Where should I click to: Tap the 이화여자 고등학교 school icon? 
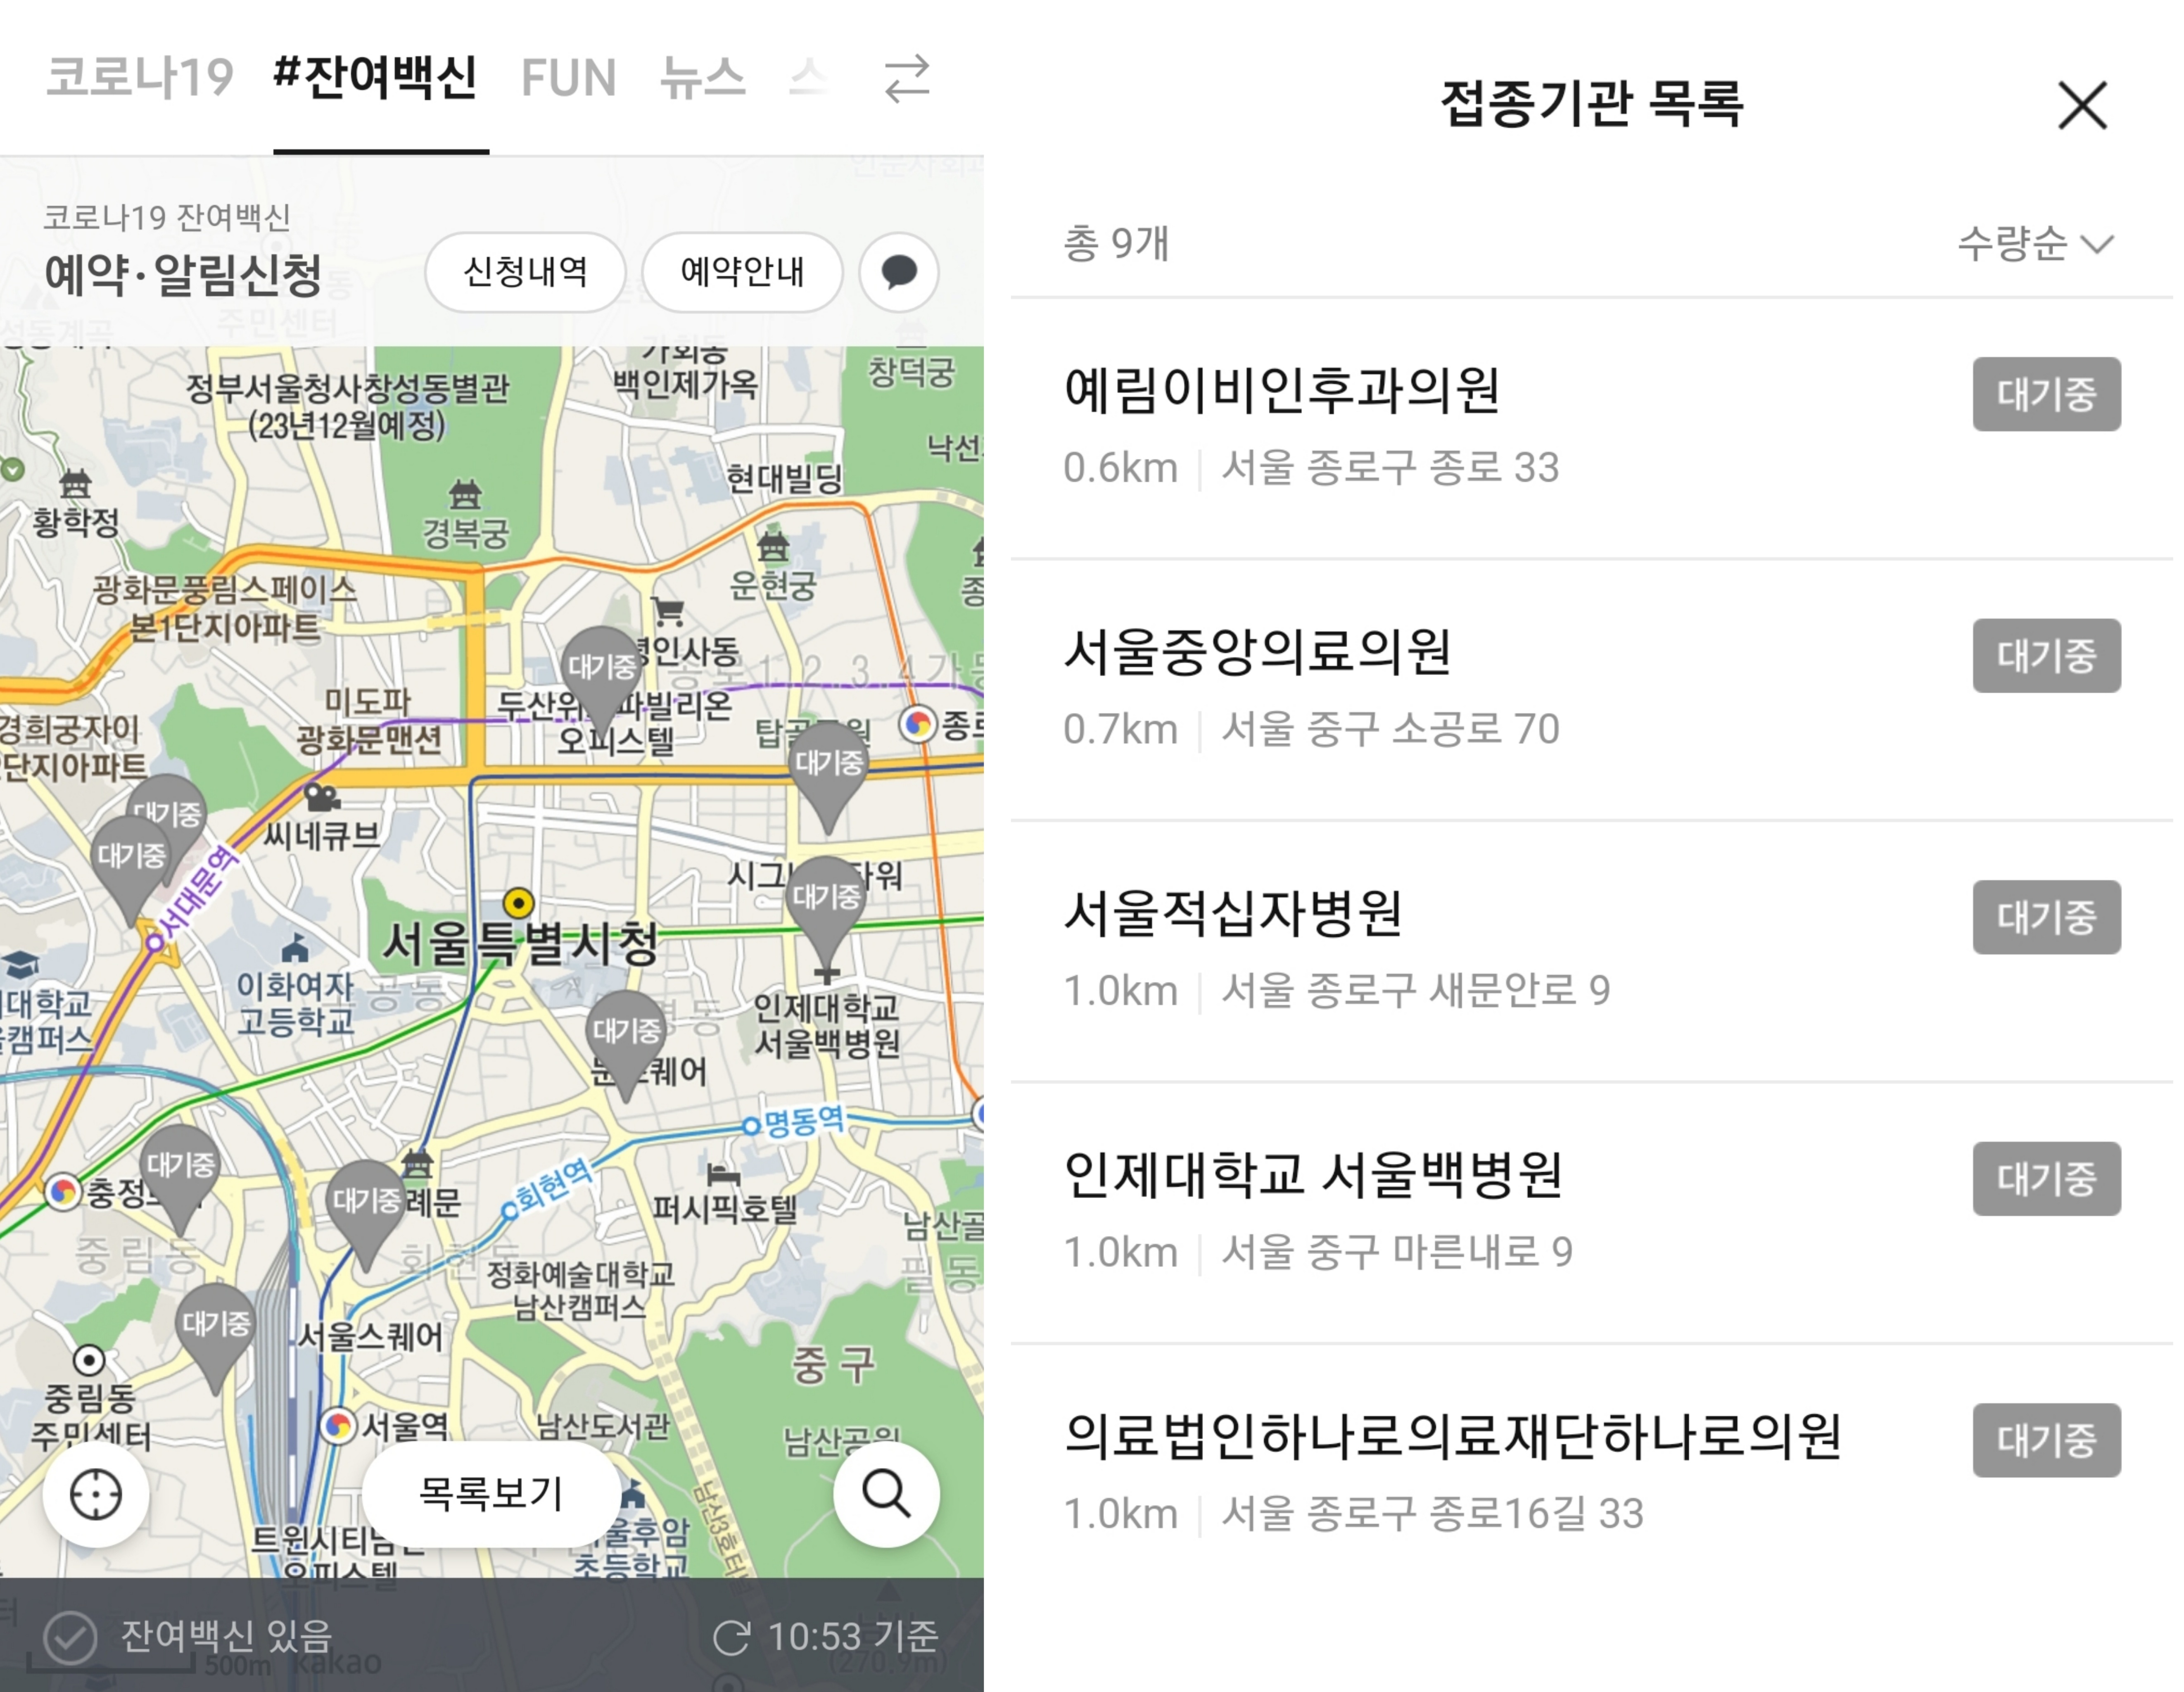pos(295,947)
